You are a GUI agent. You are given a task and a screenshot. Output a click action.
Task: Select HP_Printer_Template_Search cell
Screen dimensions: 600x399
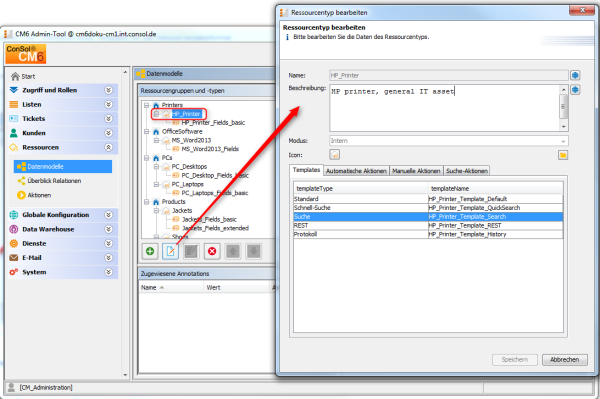496,217
